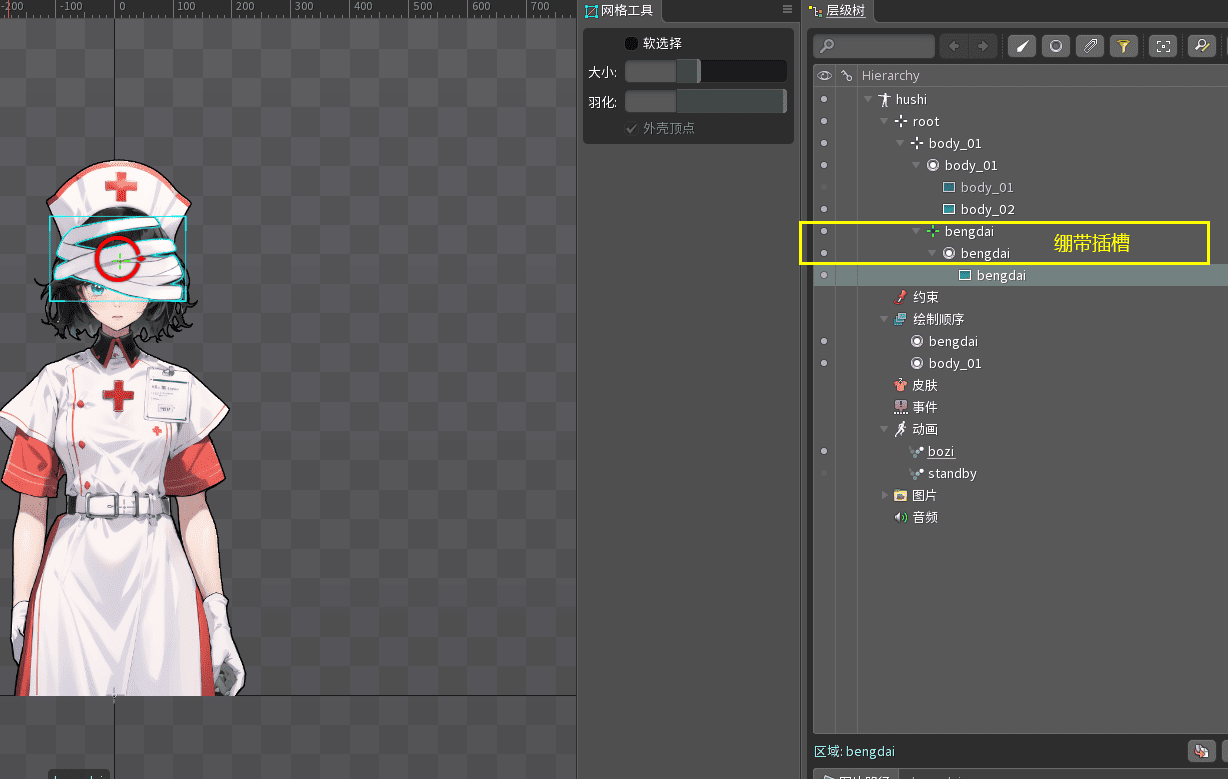The width and height of the screenshot is (1228, 779).
Task: Click the yellow funnel filter icon
Action: coord(1123,46)
